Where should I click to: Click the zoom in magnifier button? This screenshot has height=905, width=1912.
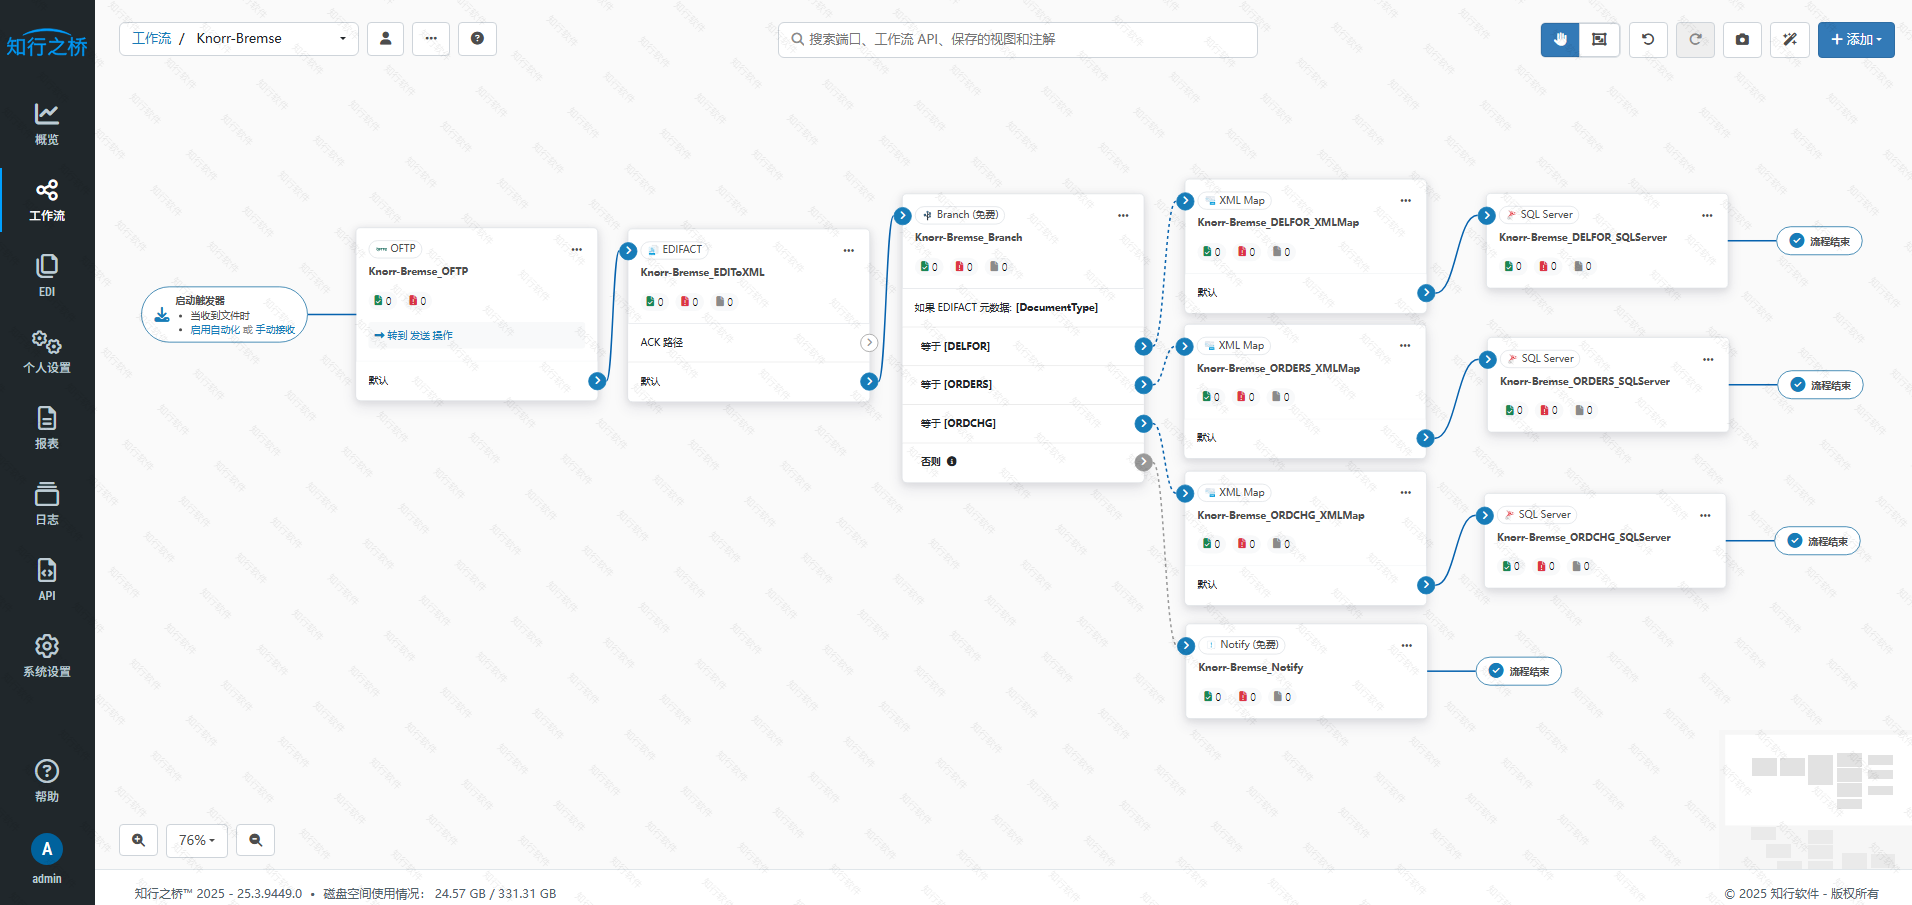coord(139,840)
